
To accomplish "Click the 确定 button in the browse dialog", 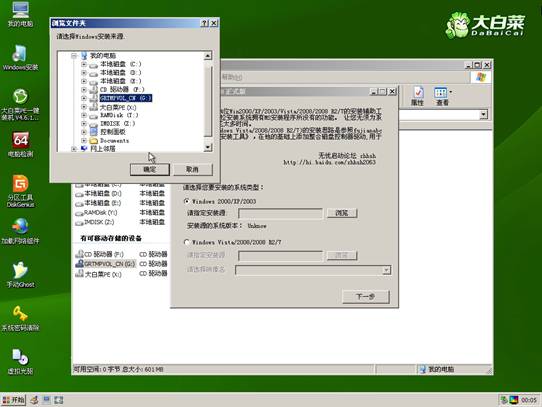I will (150, 169).
